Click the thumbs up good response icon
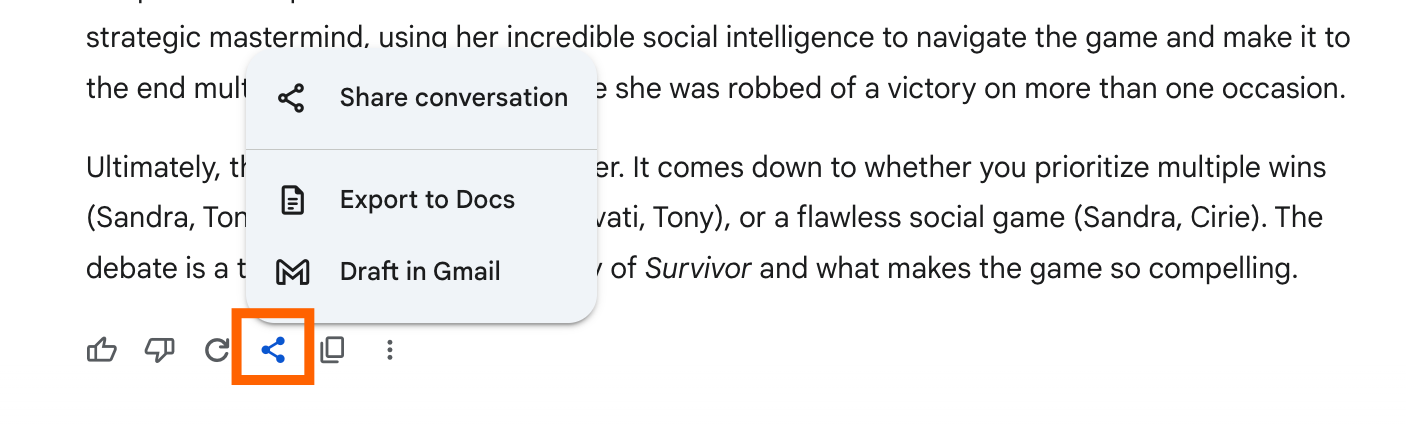 tap(101, 350)
